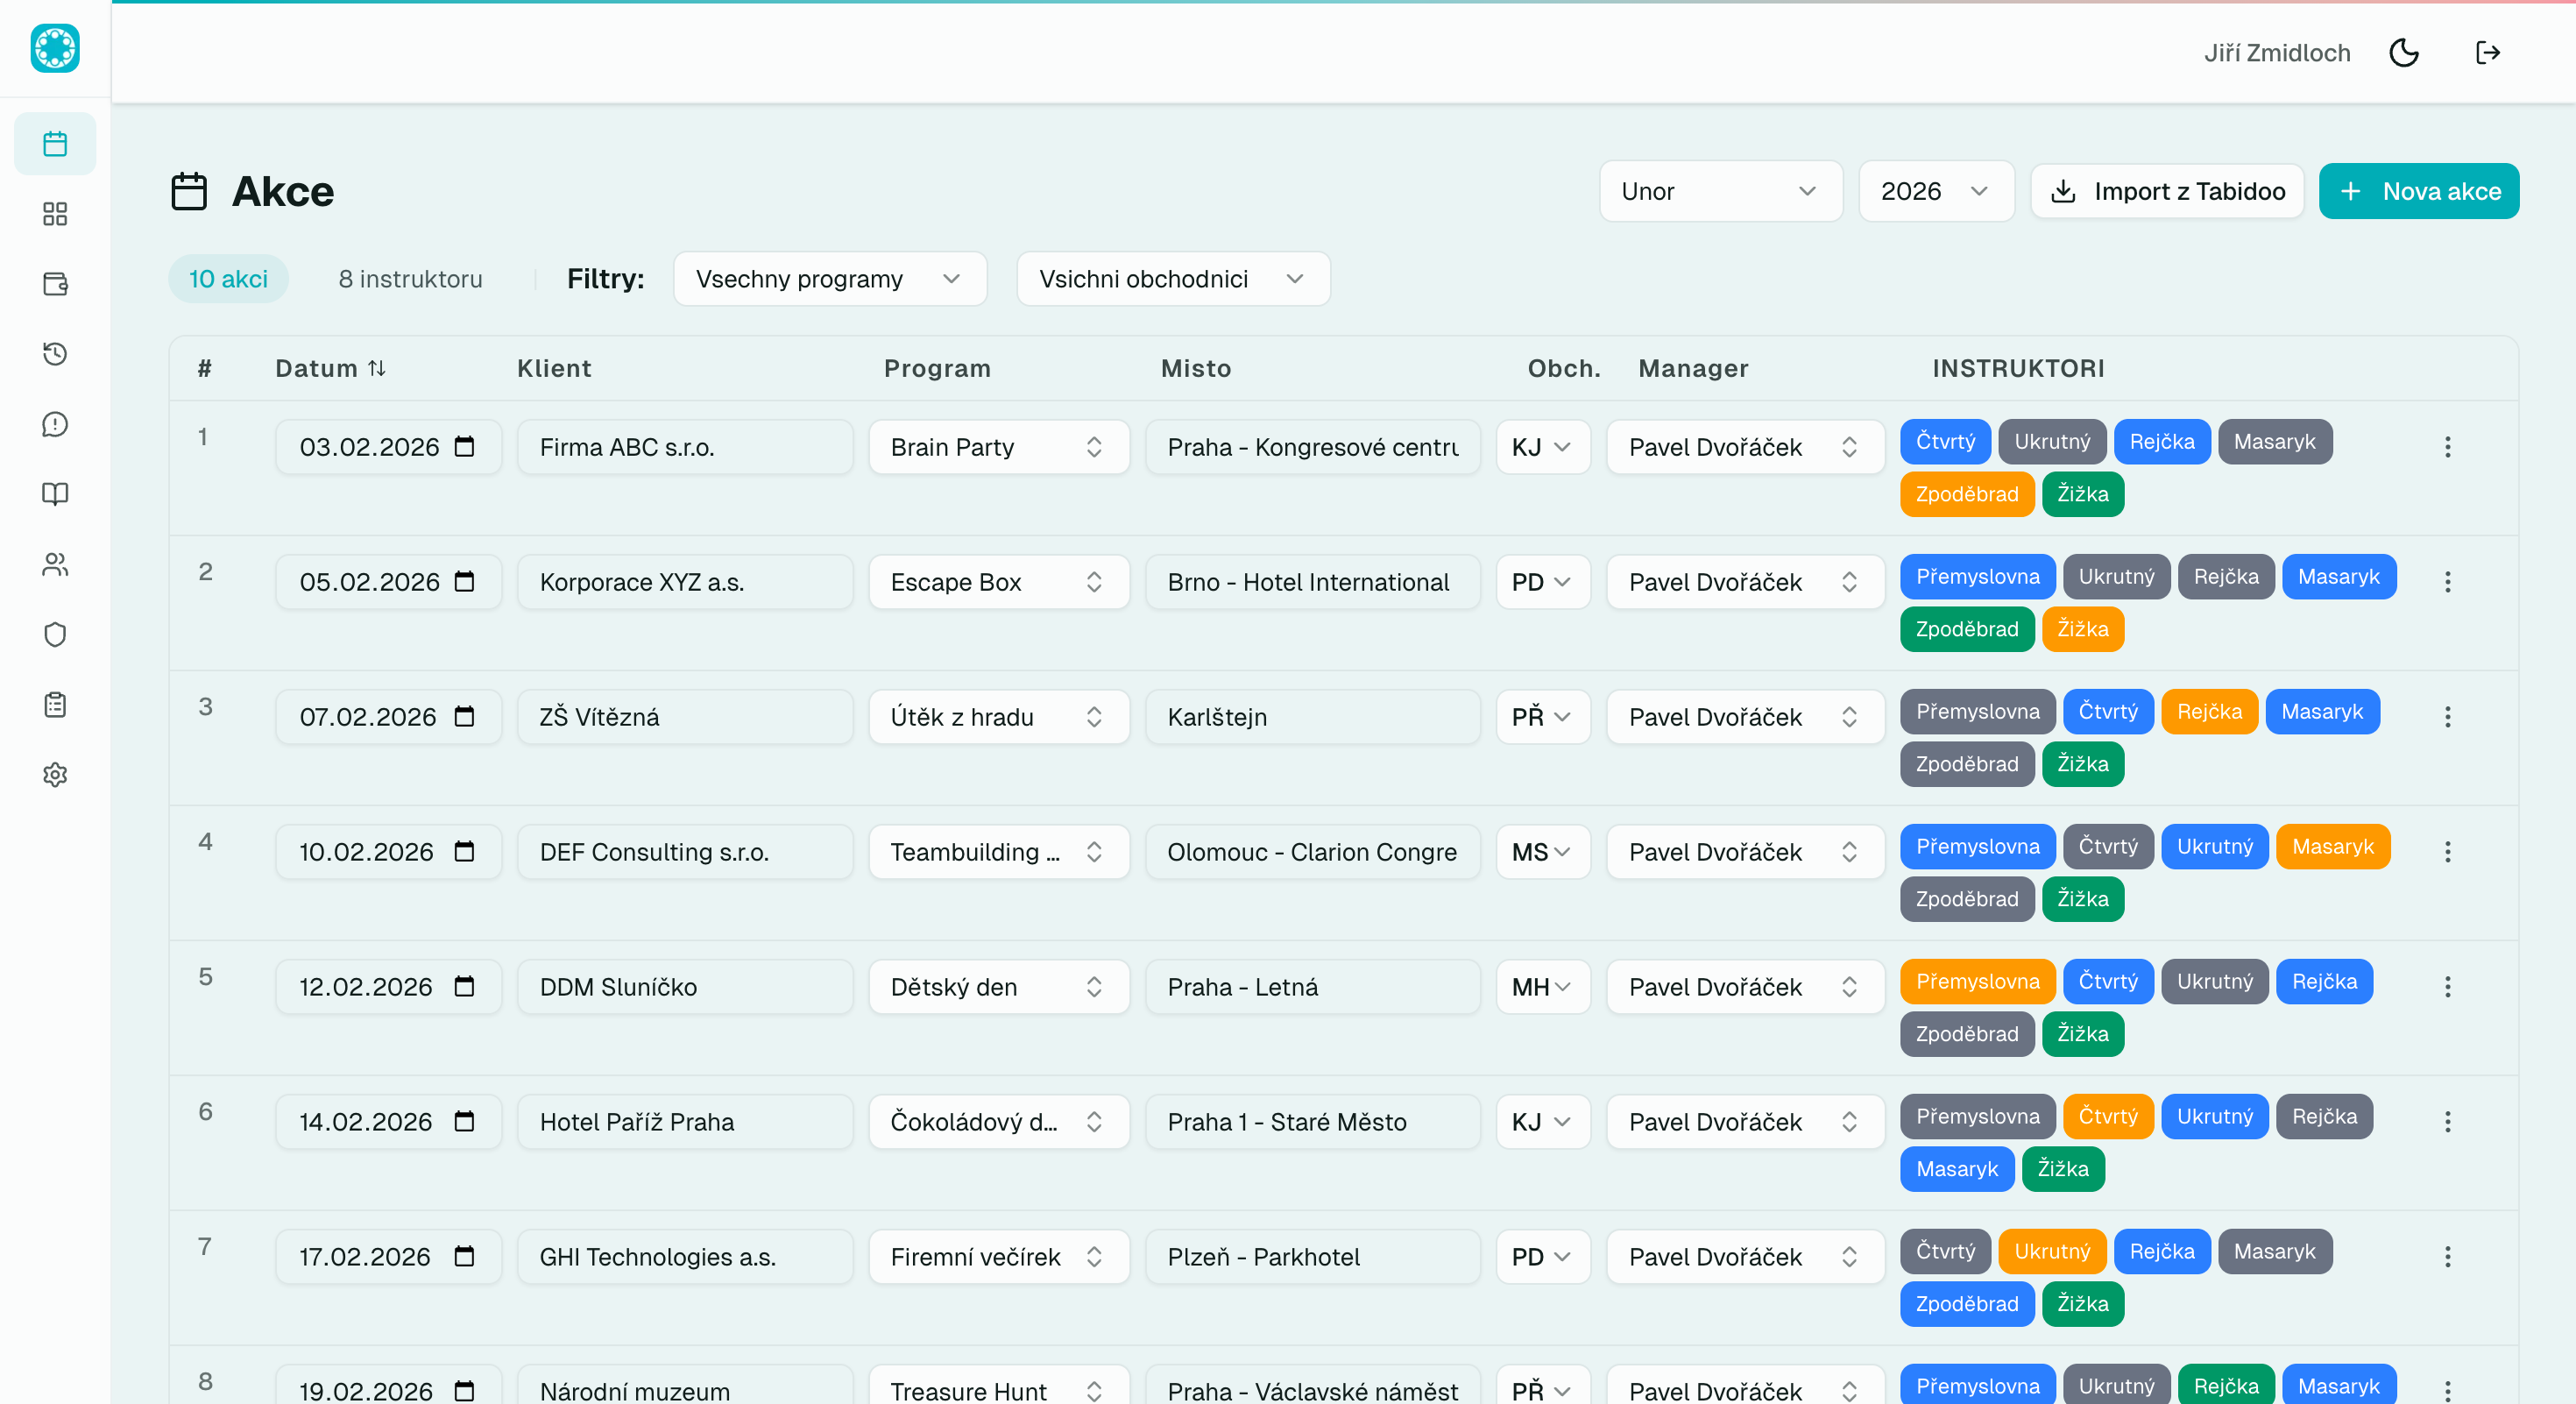The image size is (2576, 1404).
Task: Open the security shield section in sidebar
Action: point(55,635)
